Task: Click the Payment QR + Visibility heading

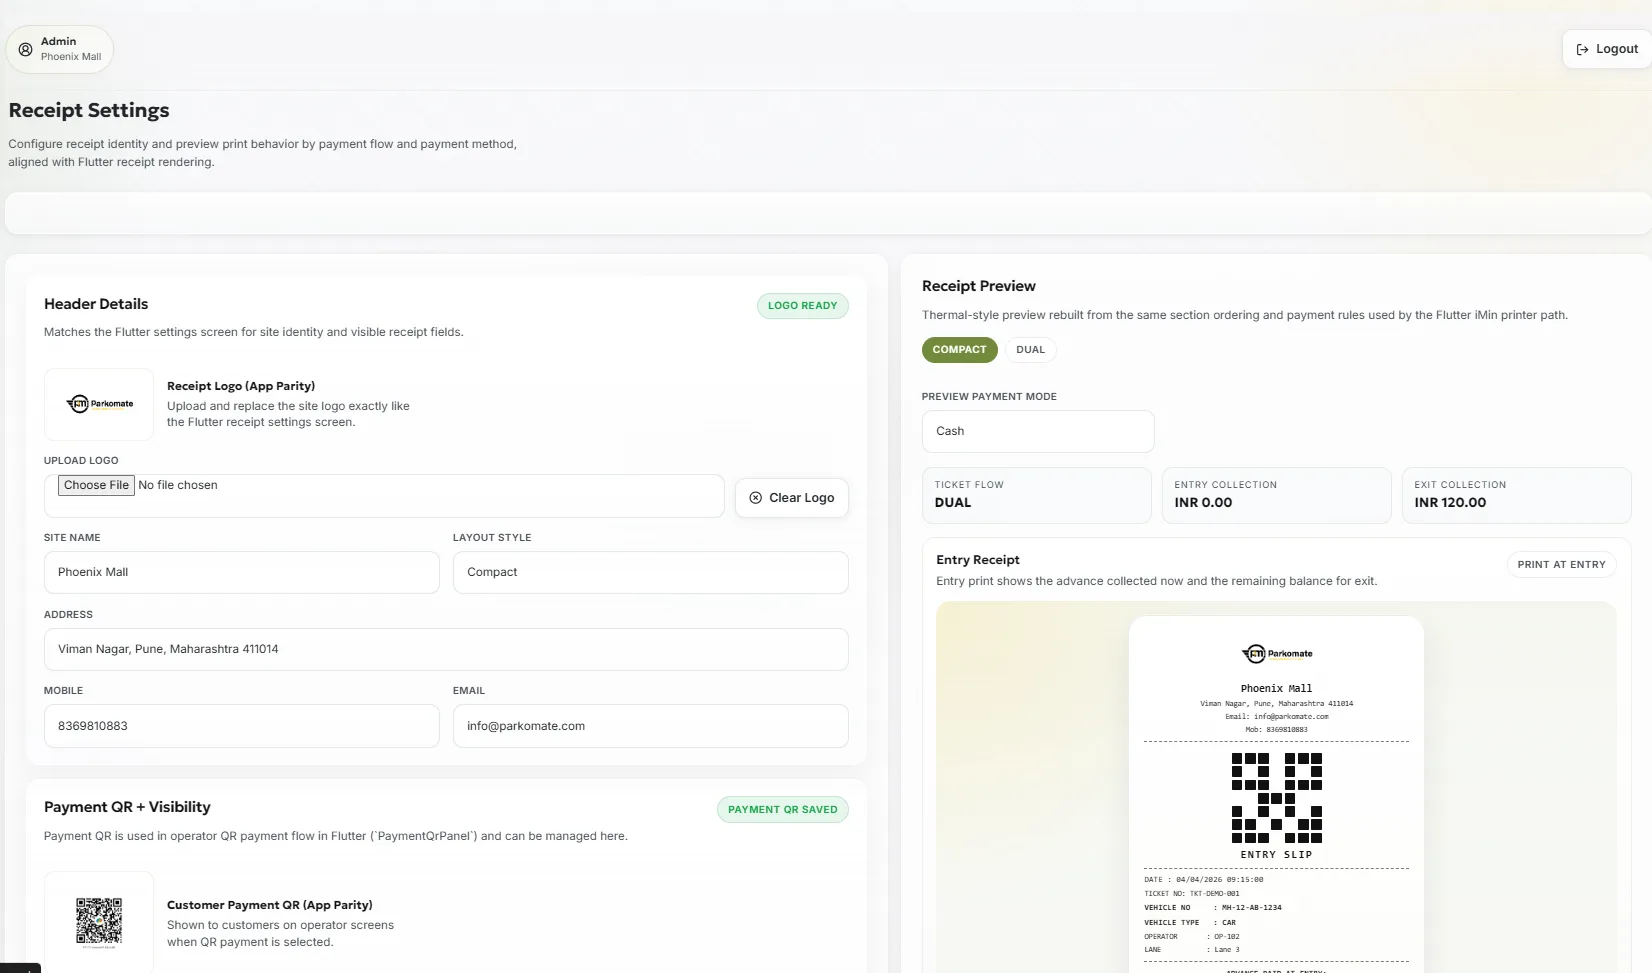Action: point(127,807)
